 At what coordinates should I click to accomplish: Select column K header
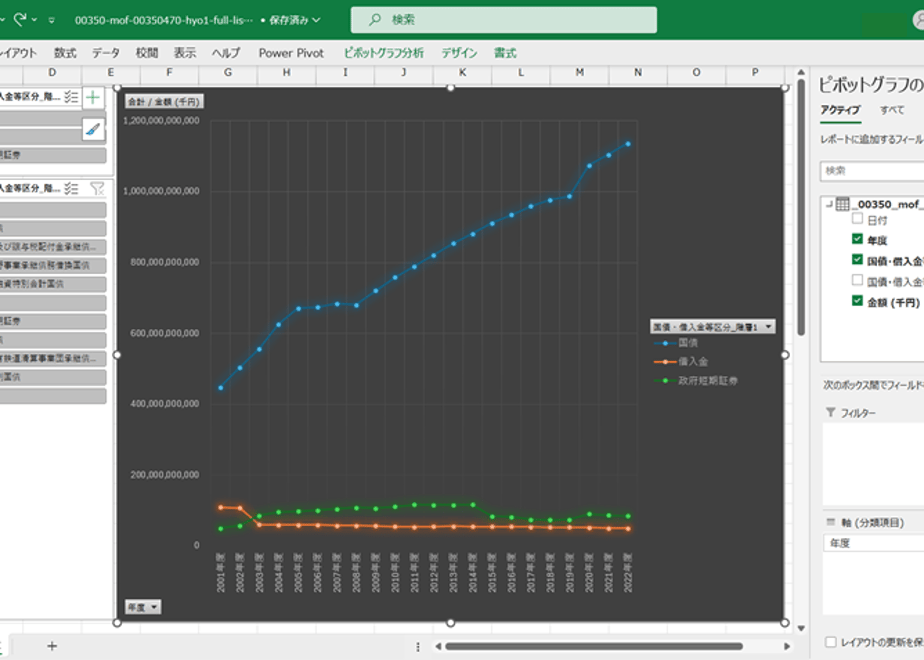pos(463,72)
